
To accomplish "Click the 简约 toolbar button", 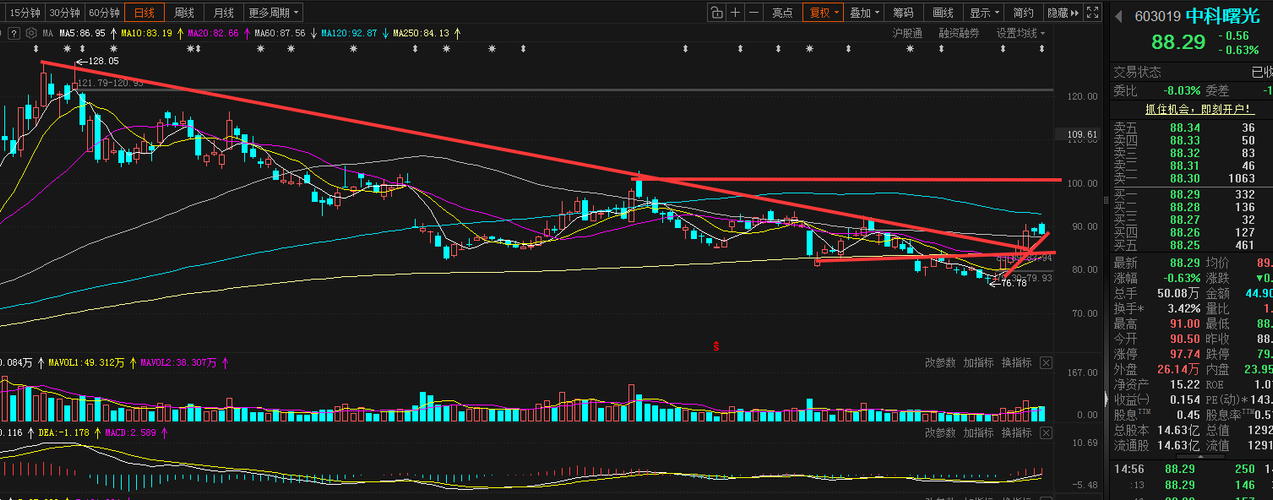I will (1023, 13).
